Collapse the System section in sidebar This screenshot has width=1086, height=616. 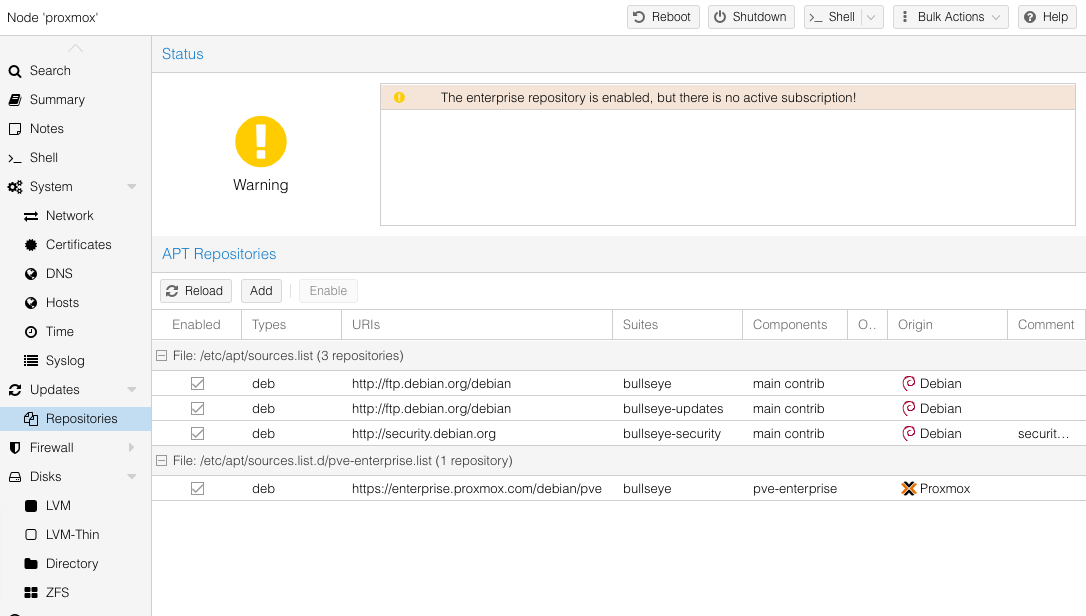[132, 187]
